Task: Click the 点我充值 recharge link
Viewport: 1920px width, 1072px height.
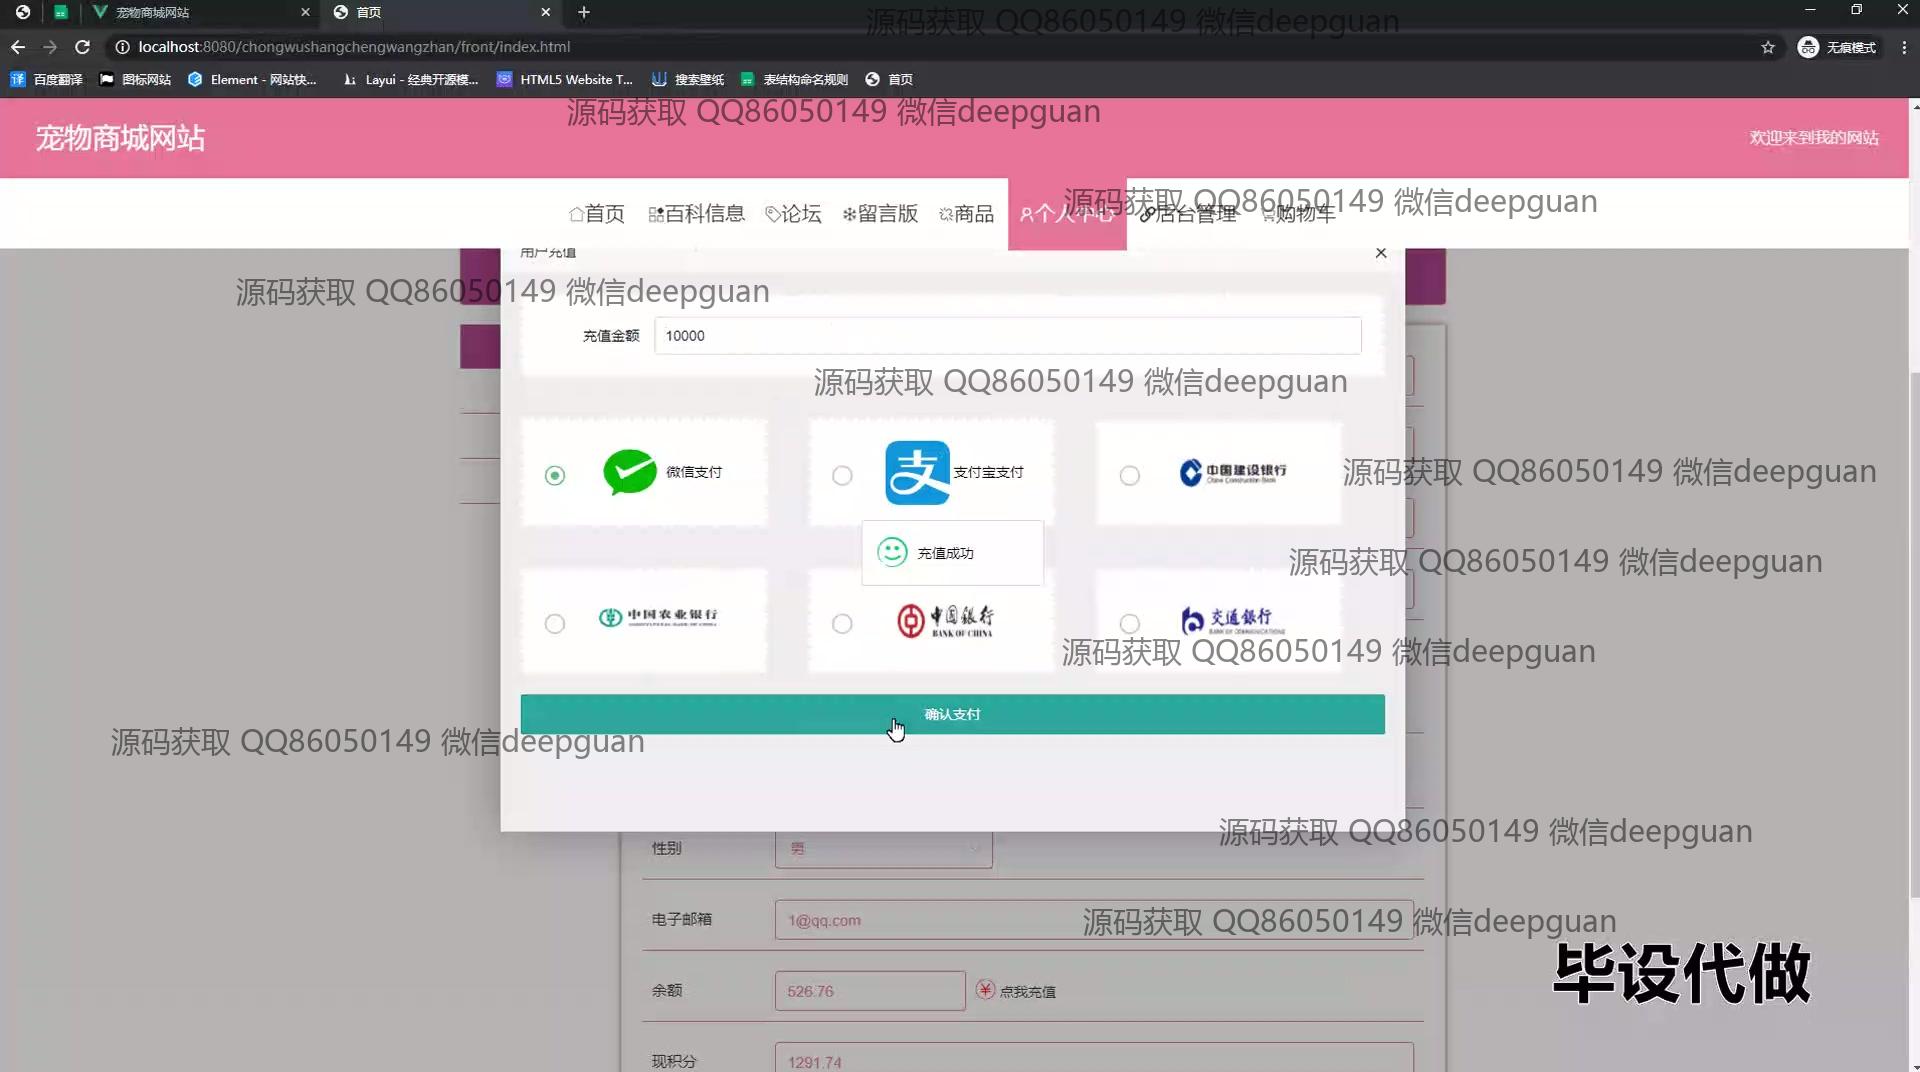Action: pyautogui.click(x=1028, y=991)
